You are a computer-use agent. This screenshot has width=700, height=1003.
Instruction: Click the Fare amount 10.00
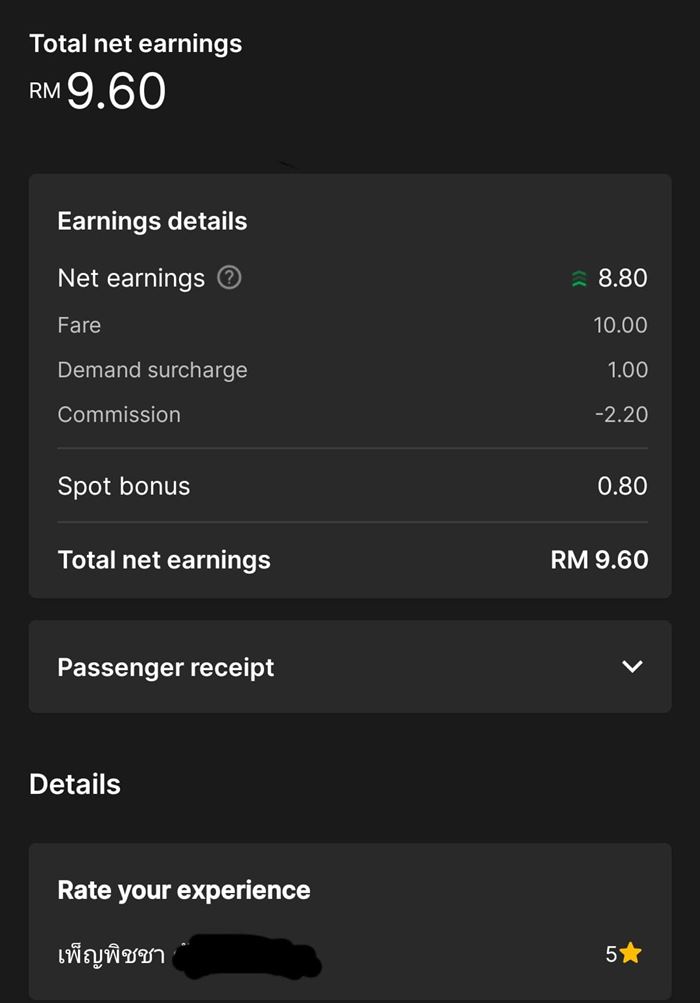point(620,325)
